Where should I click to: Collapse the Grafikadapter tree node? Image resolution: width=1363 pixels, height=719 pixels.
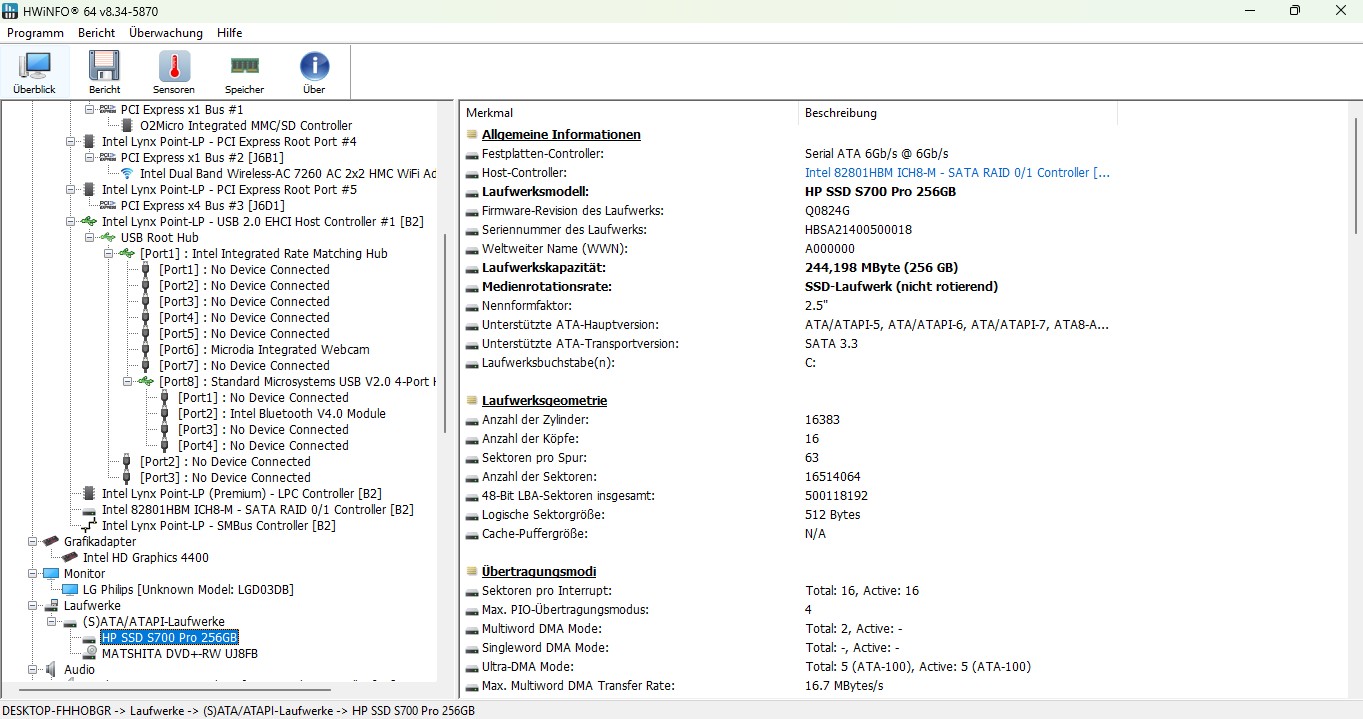34,542
